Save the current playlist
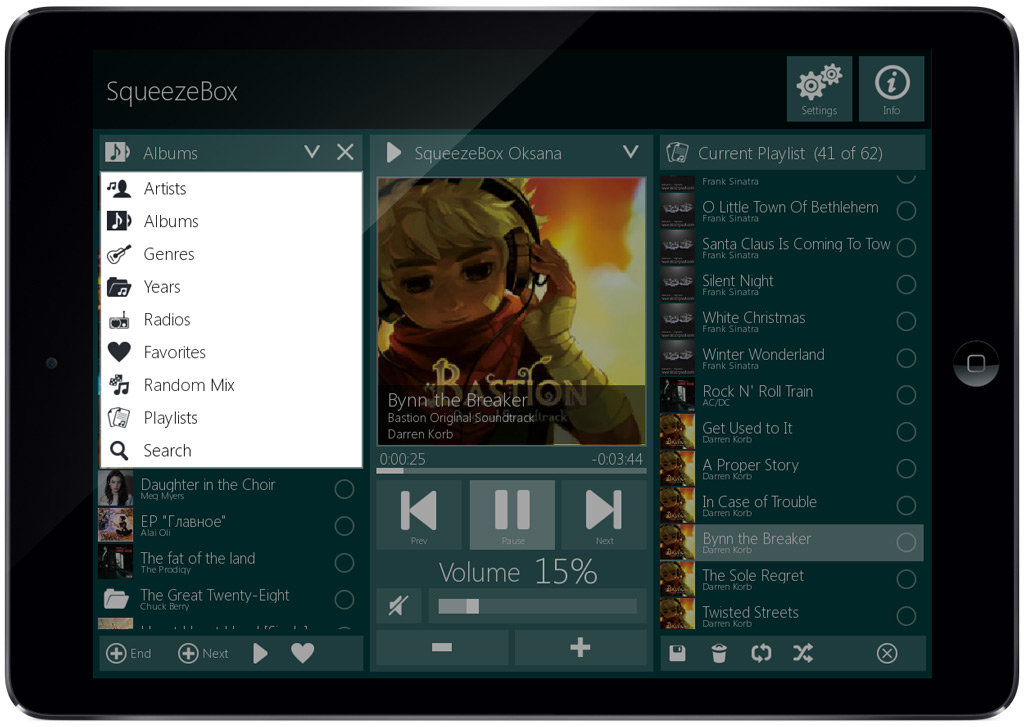This screenshot has height=727, width=1024. [677, 653]
